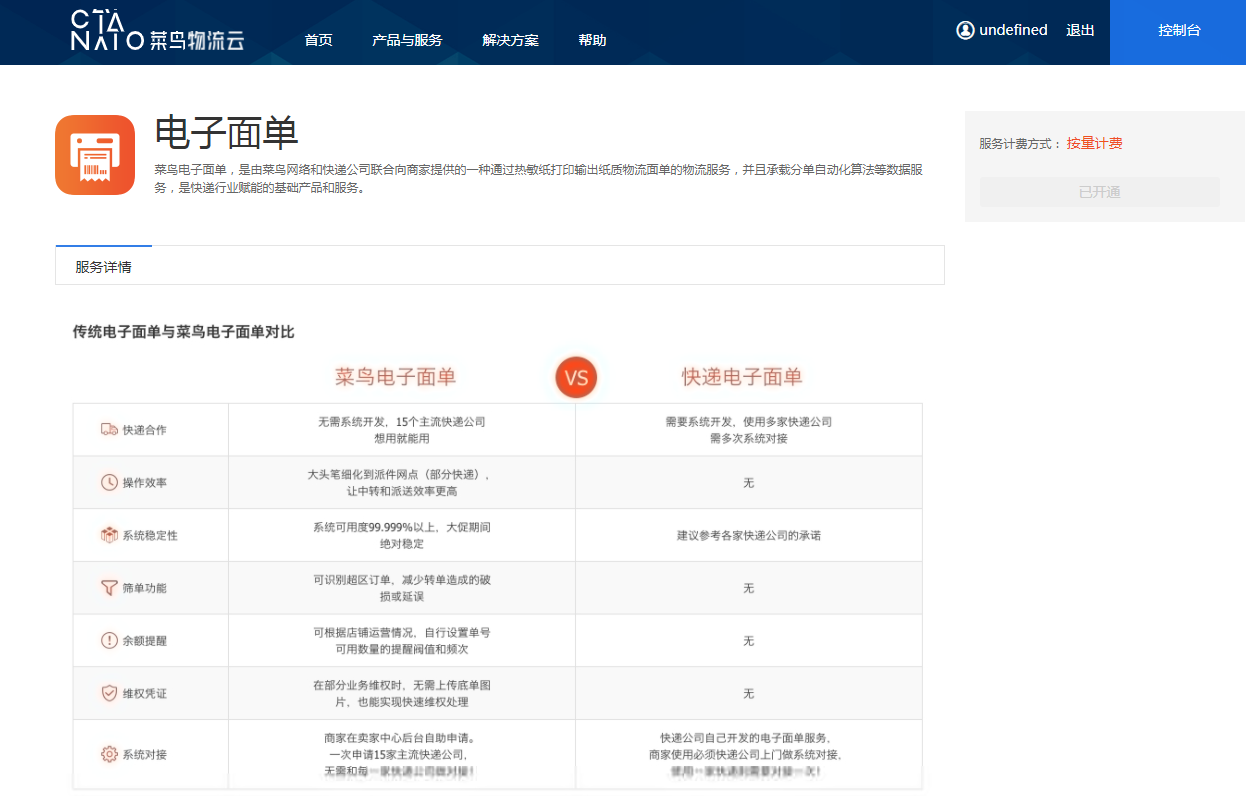Open the 帮助 menu item
Viewport: 1246px width, 796px height.
[x=592, y=40]
